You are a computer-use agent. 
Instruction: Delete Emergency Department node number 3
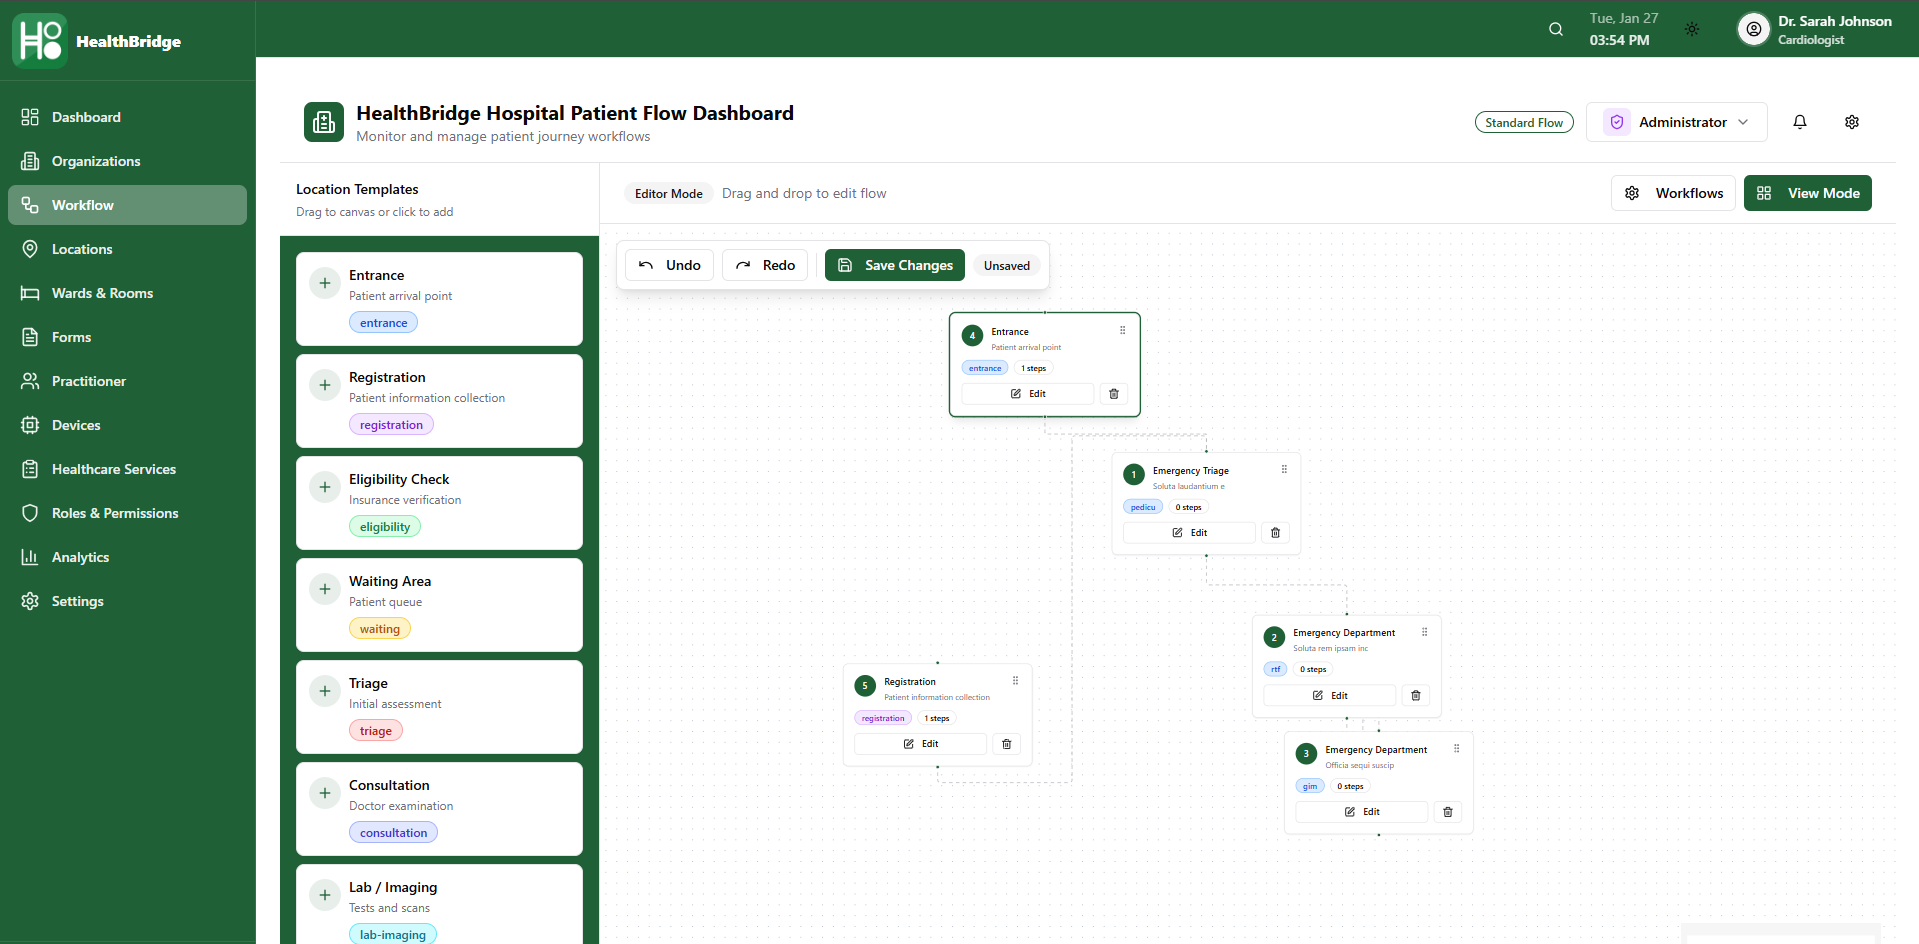(1448, 812)
